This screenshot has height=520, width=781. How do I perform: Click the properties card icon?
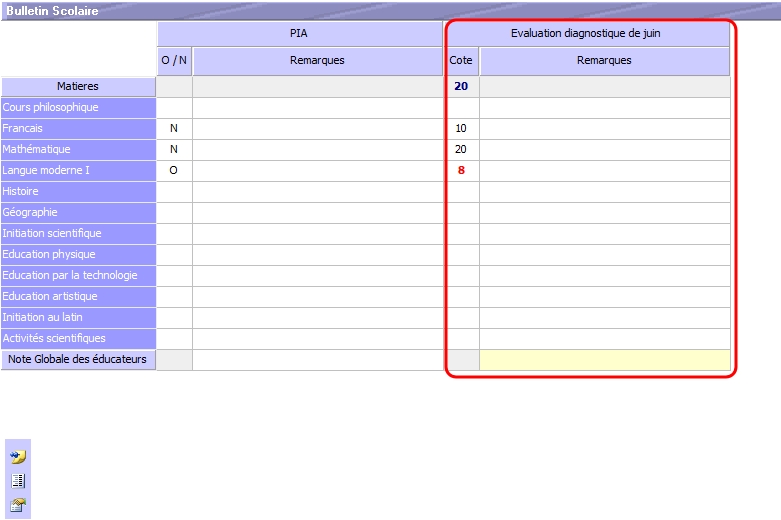[x=18, y=505]
